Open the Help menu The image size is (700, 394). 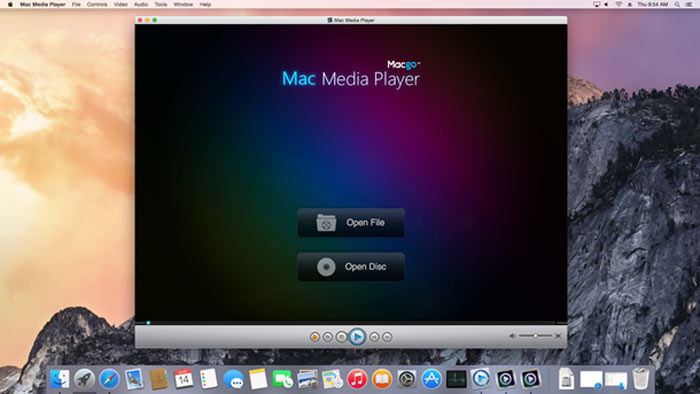[x=205, y=4]
